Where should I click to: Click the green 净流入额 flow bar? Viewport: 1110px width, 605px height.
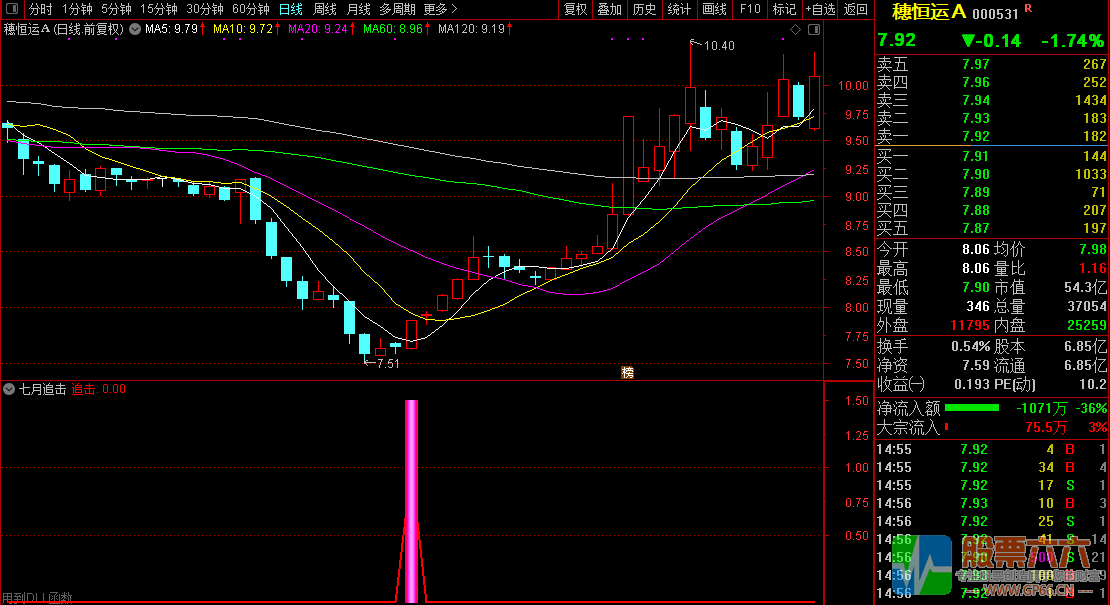(971, 408)
